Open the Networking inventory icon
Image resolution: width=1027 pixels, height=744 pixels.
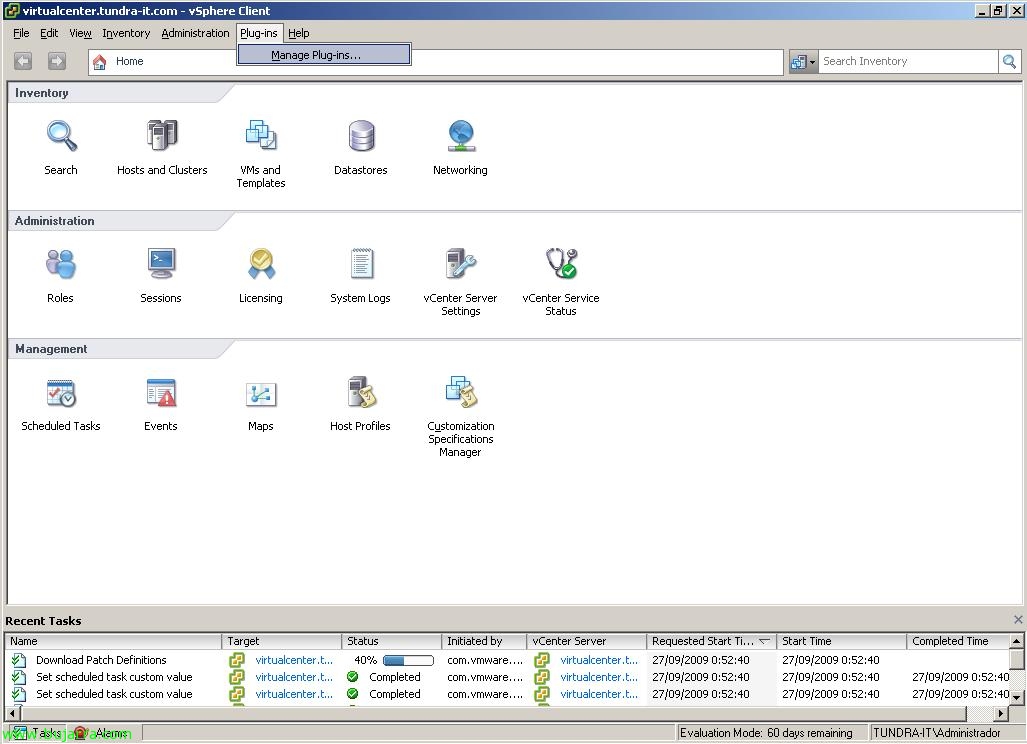pos(460,137)
